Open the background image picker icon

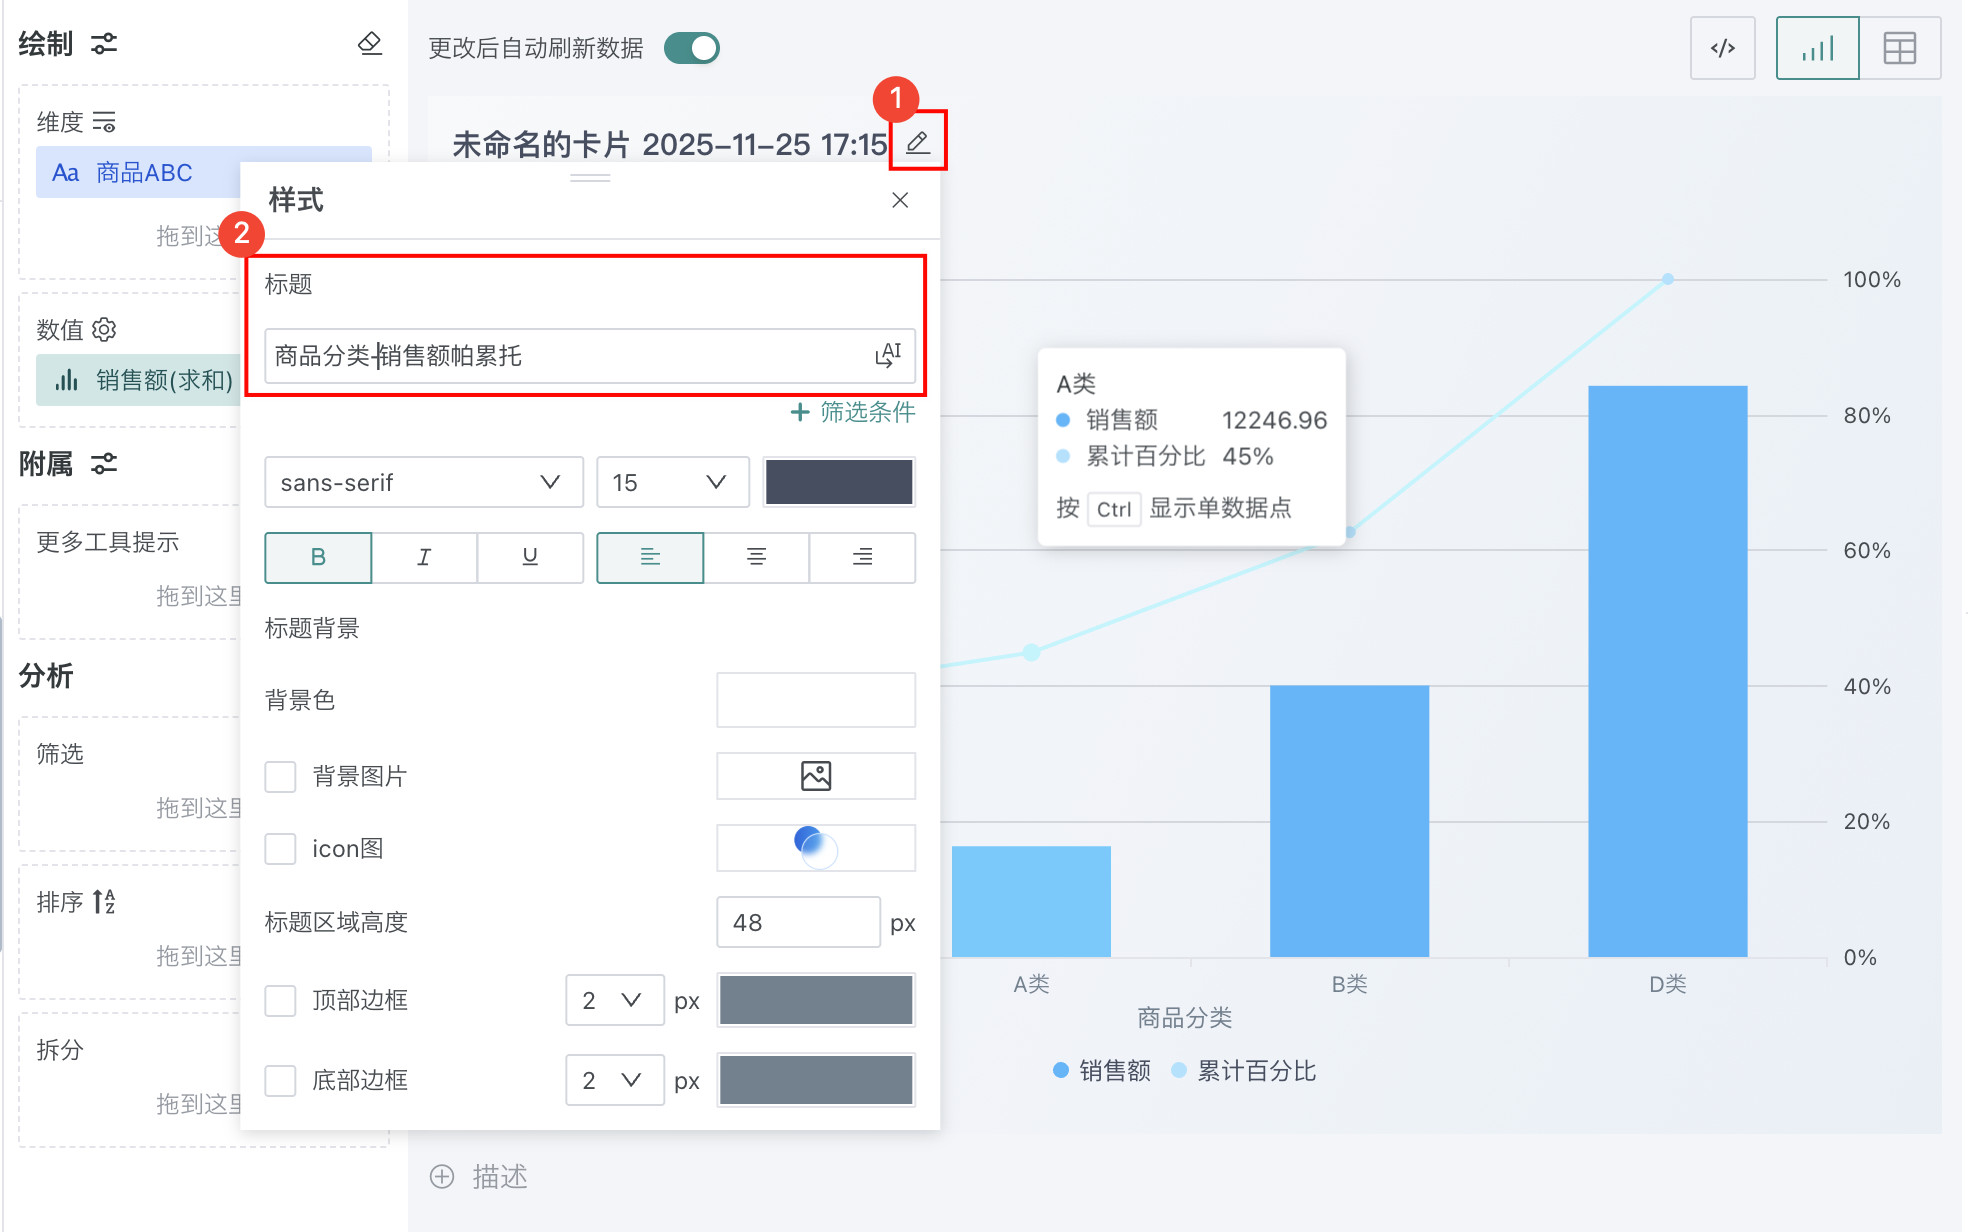point(816,776)
